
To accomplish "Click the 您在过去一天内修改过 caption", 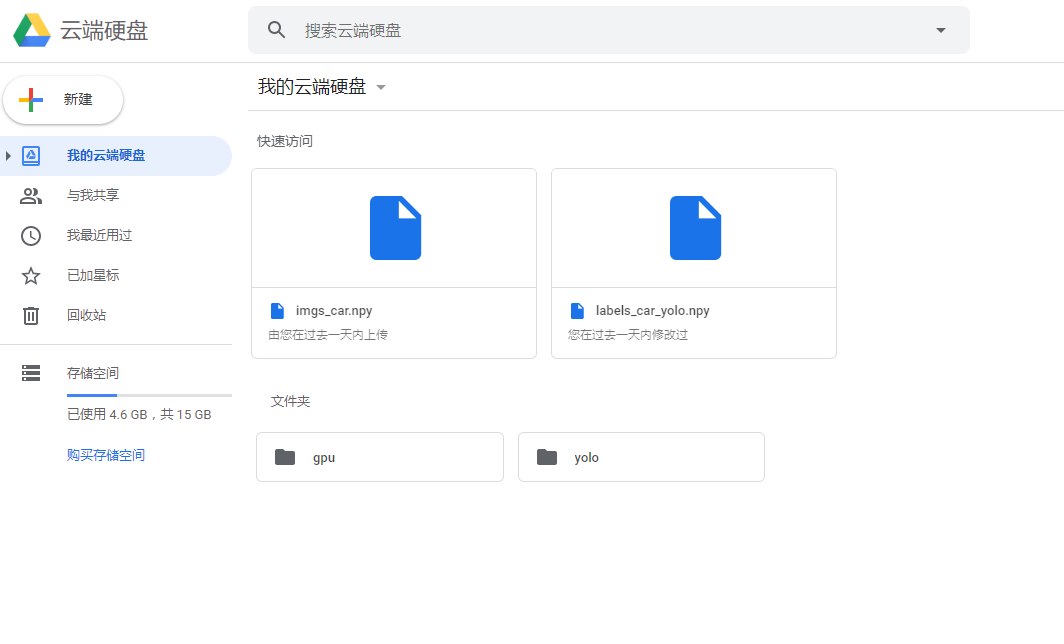I will tap(628, 335).
